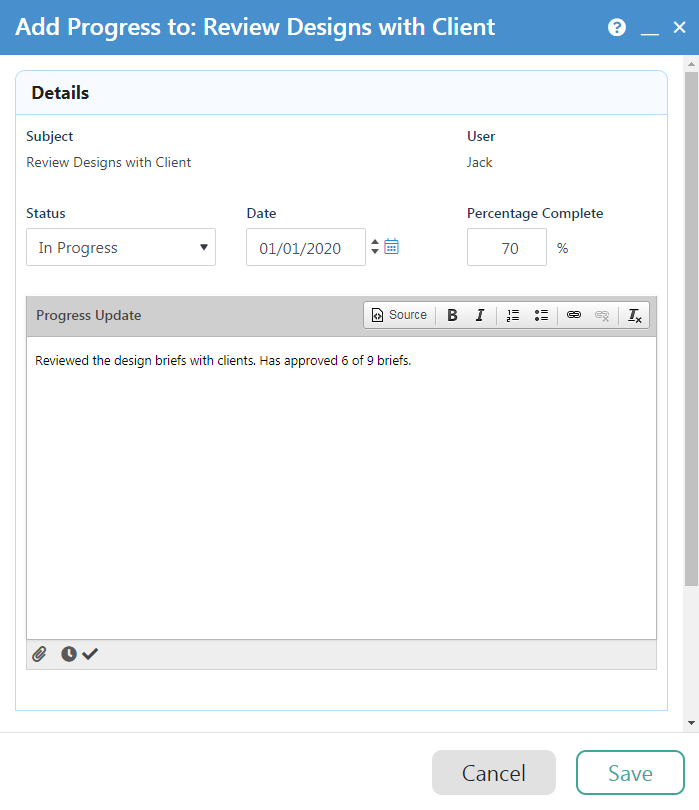
Task: Click the Save button
Action: (x=630, y=773)
